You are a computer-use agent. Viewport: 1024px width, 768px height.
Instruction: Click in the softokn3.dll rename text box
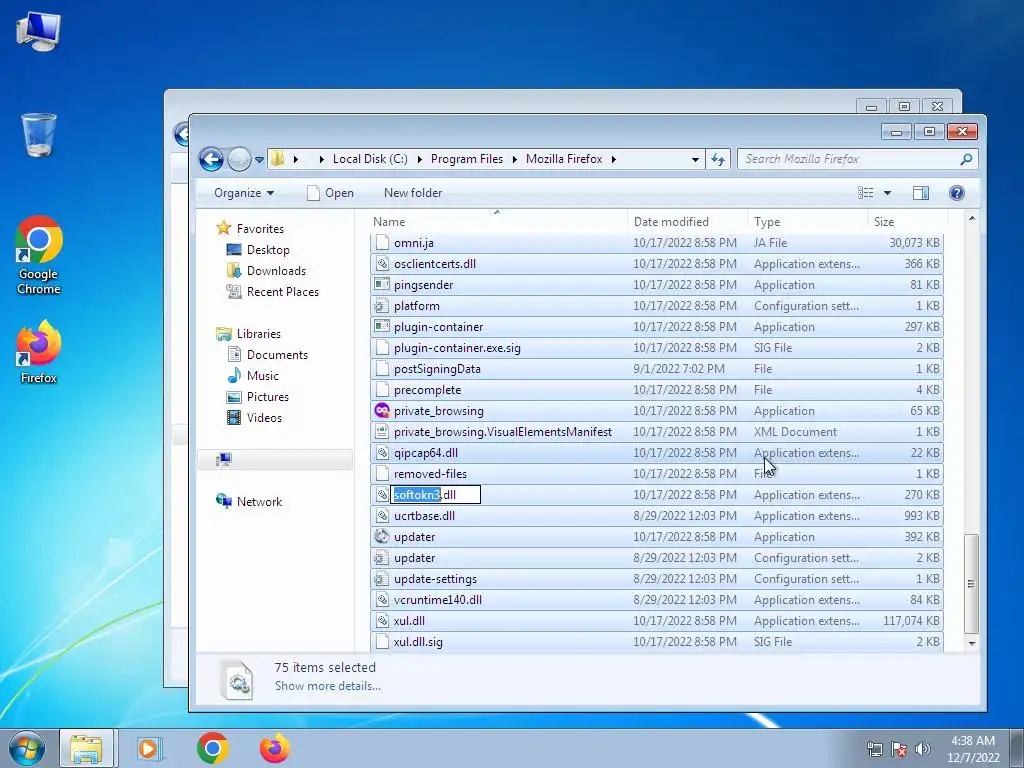click(436, 494)
